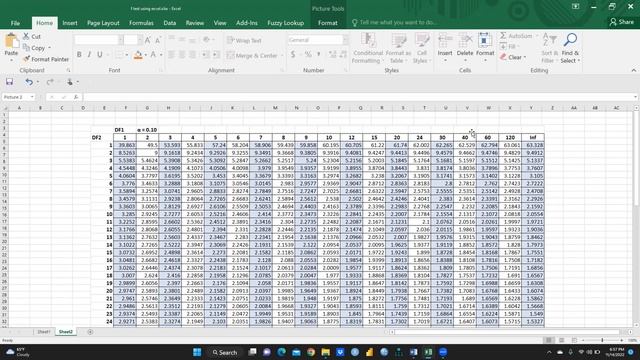Switch to the Page Layout tab
The image size is (640, 360).
103,23
